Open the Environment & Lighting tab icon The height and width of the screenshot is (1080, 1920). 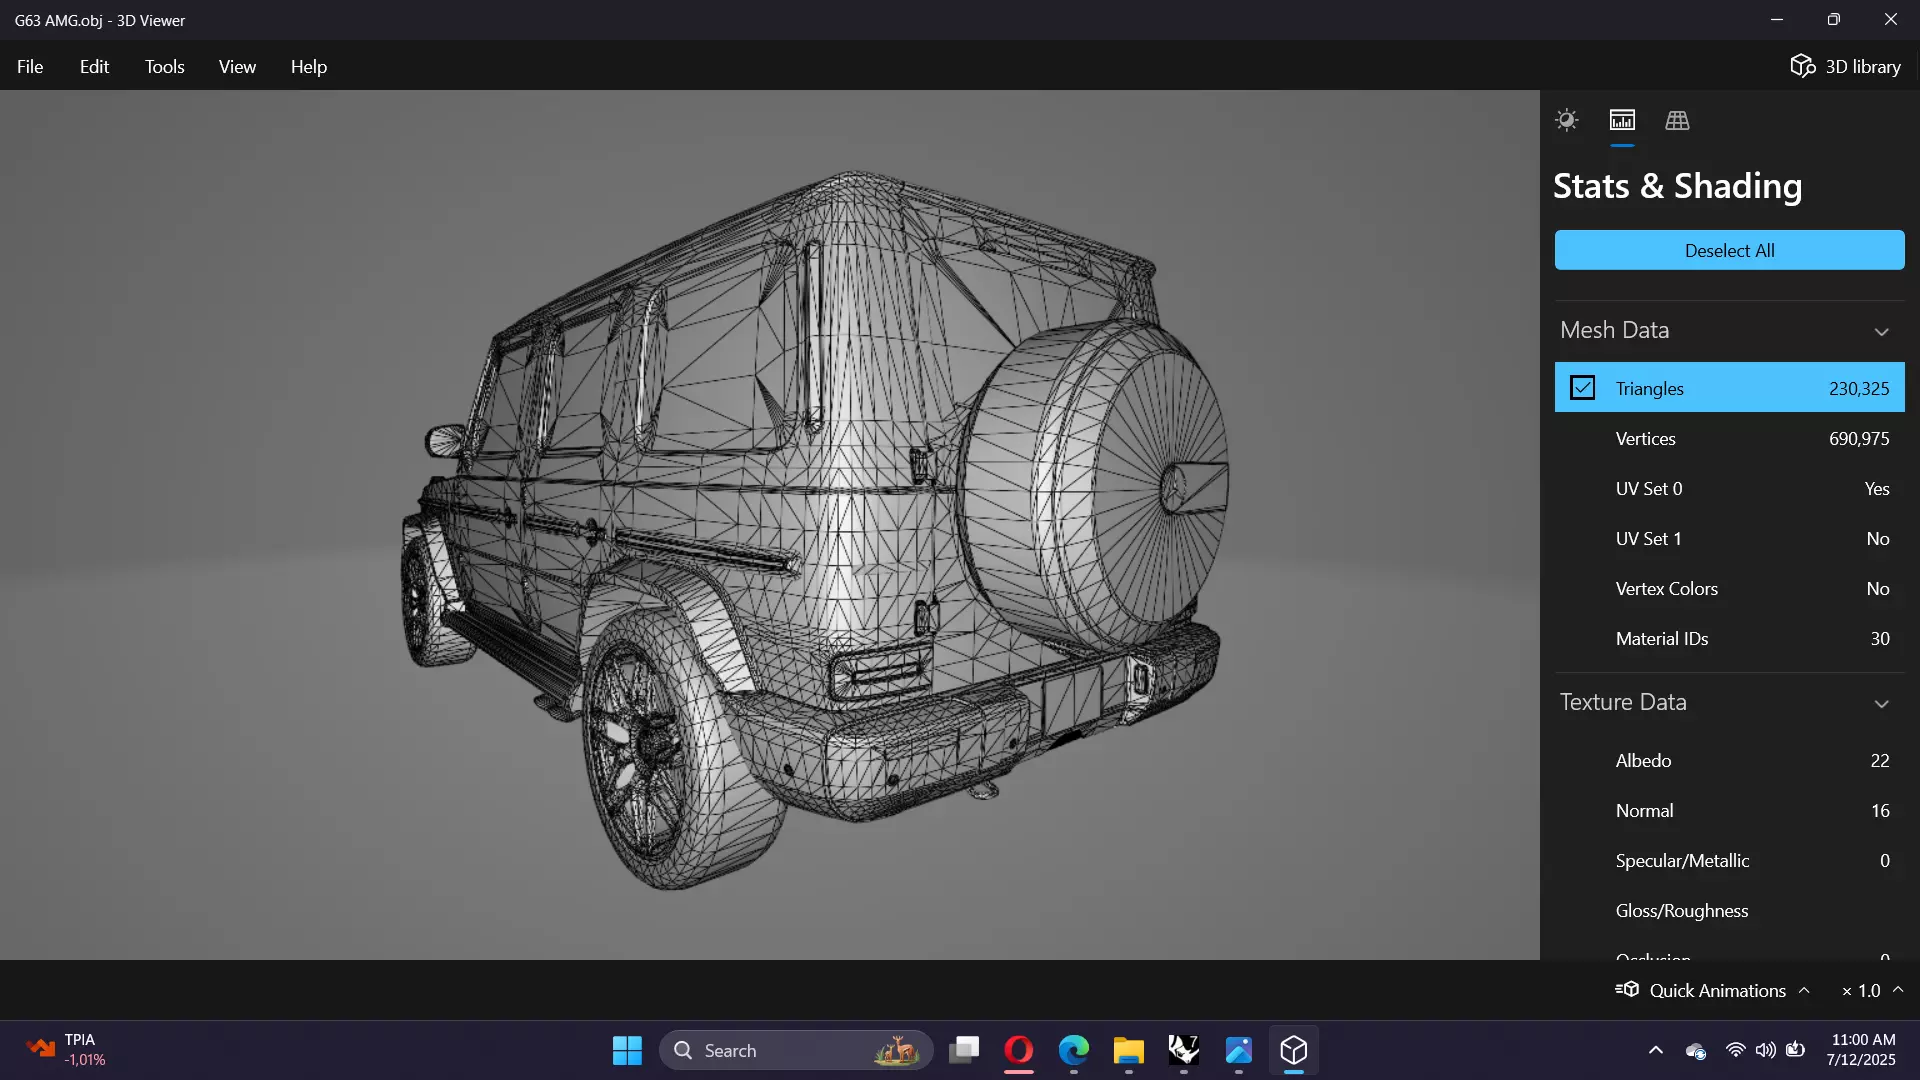[x=1566, y=120]
